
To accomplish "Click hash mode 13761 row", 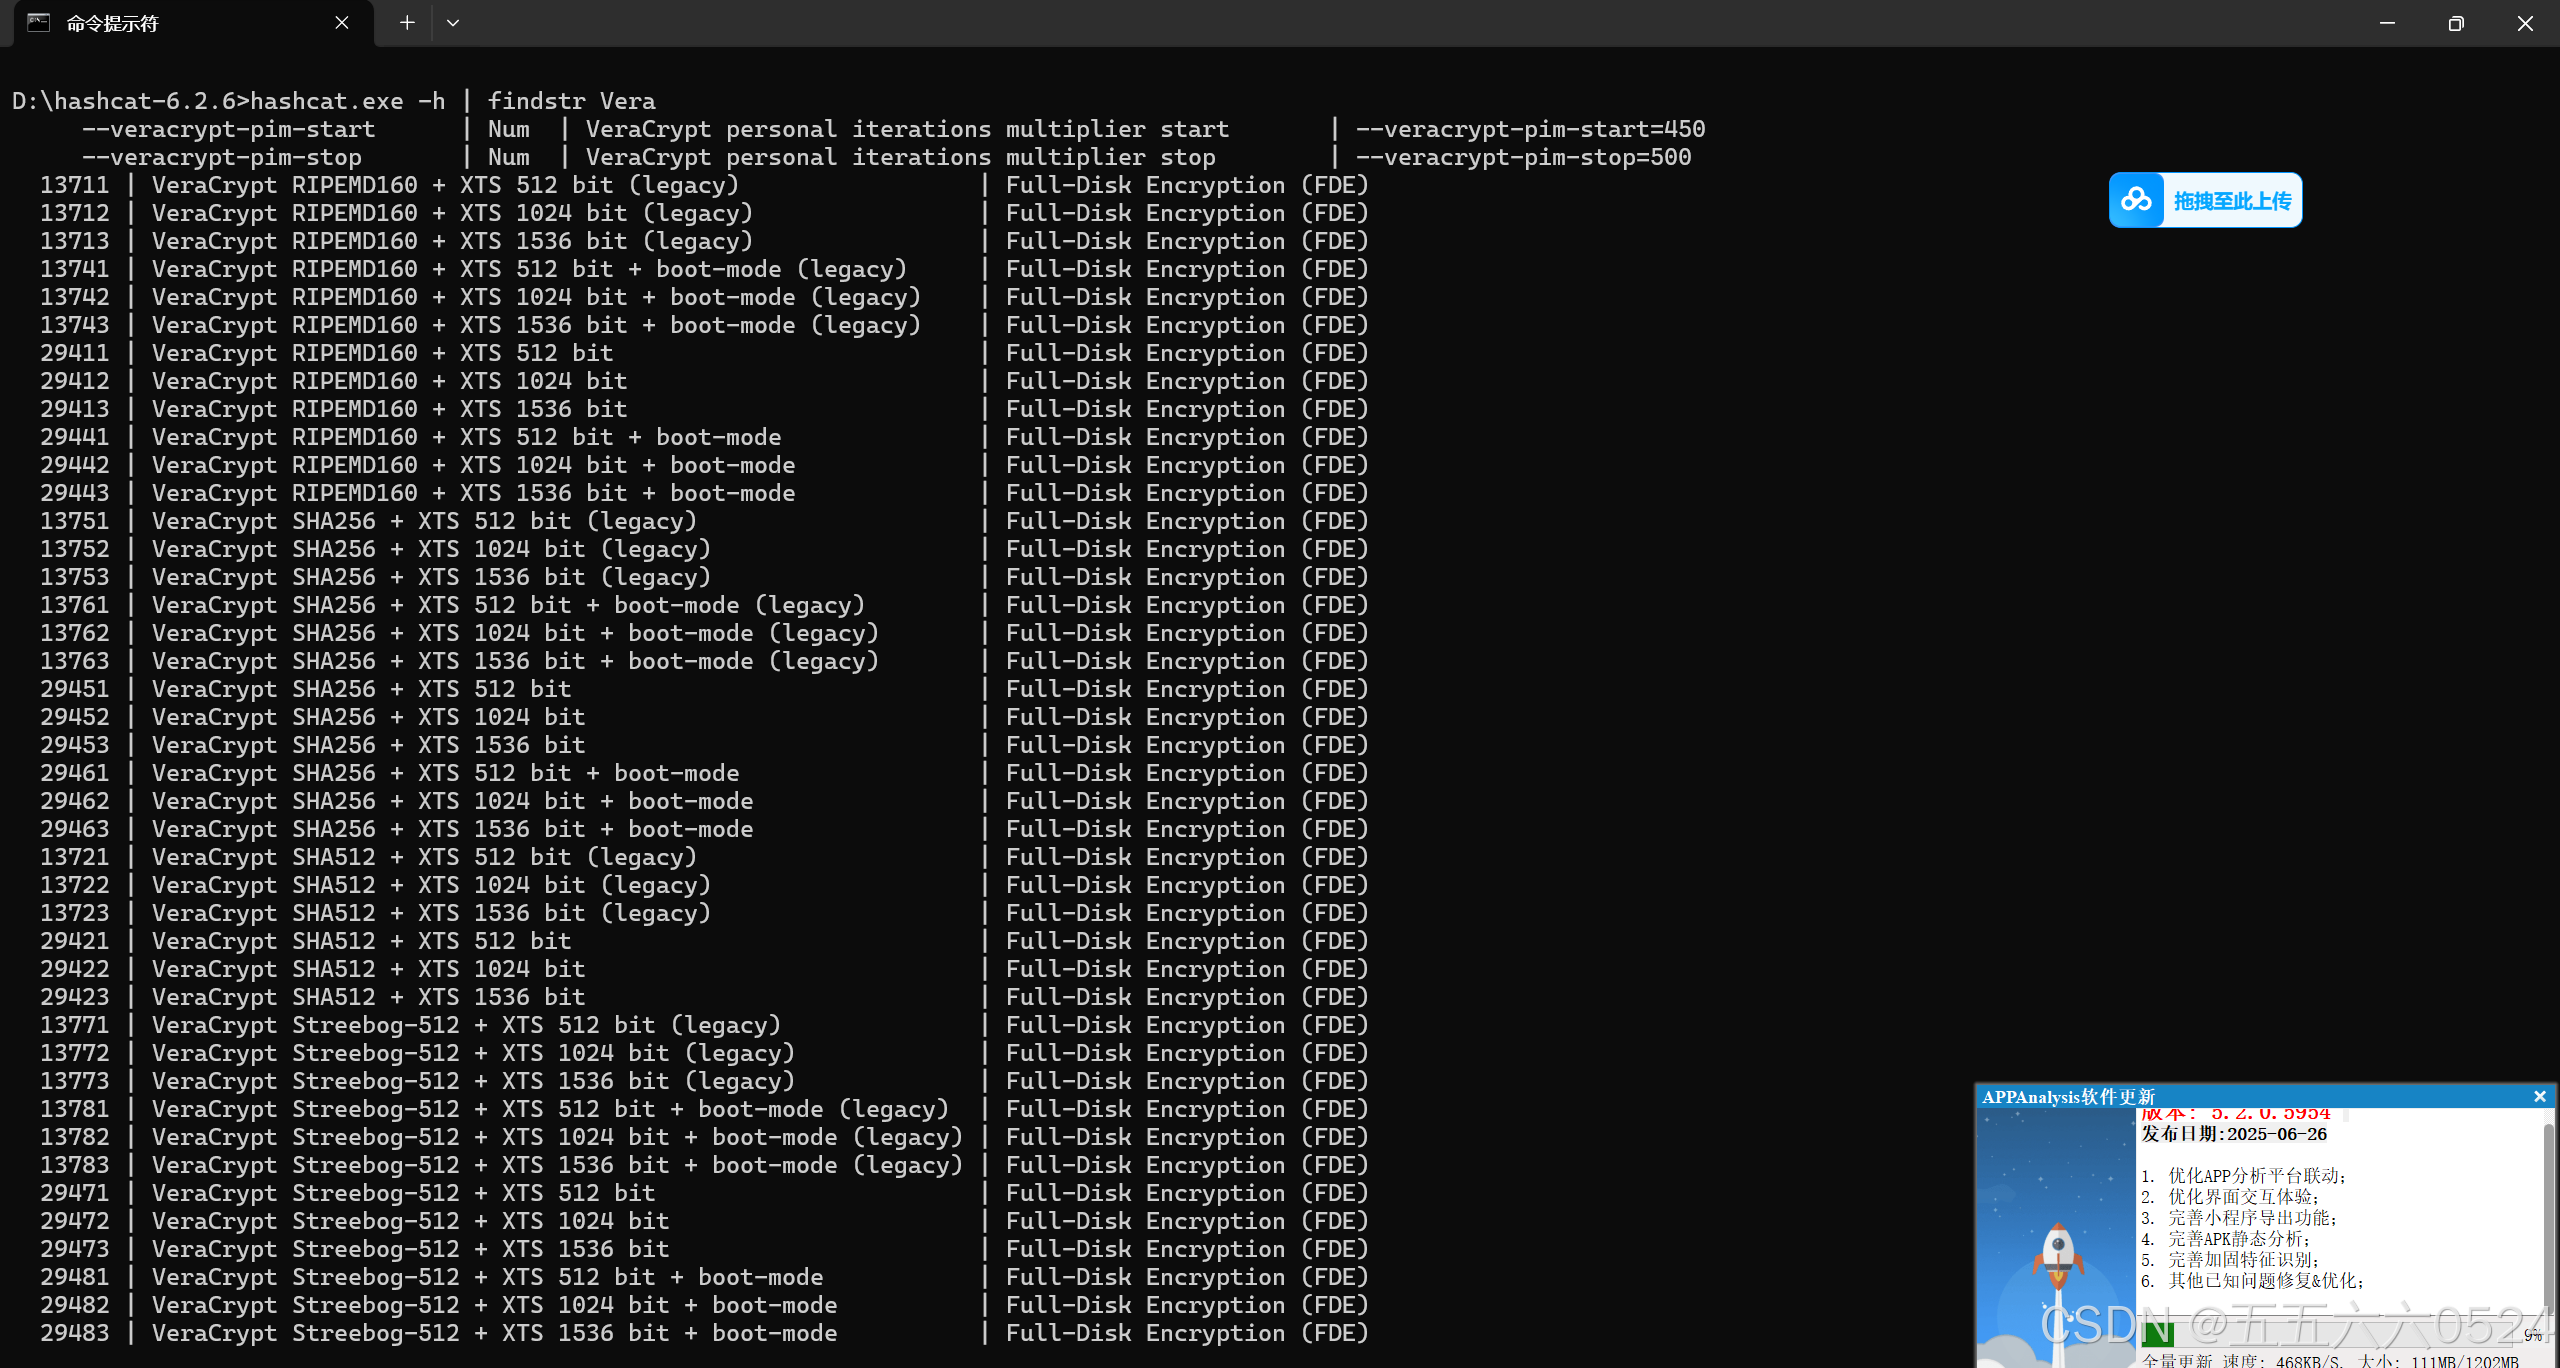I will pos(704,605).
